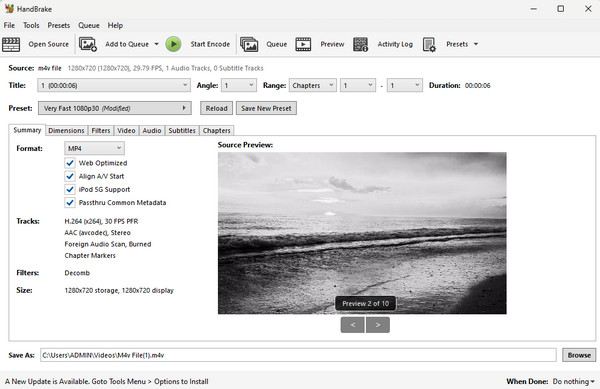The width and height of the screenshot is (600, 389).
Task: Open the Help menu
Action: click(115, 25)
